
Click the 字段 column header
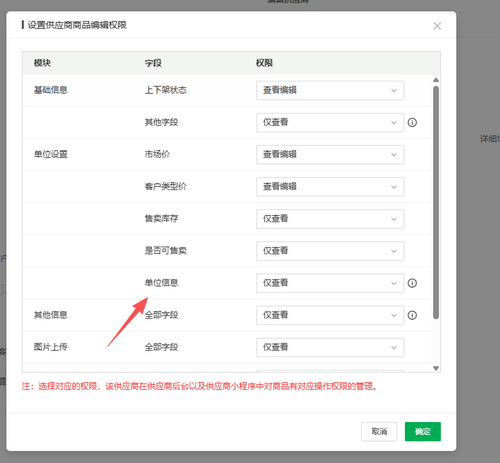point(153,63)
